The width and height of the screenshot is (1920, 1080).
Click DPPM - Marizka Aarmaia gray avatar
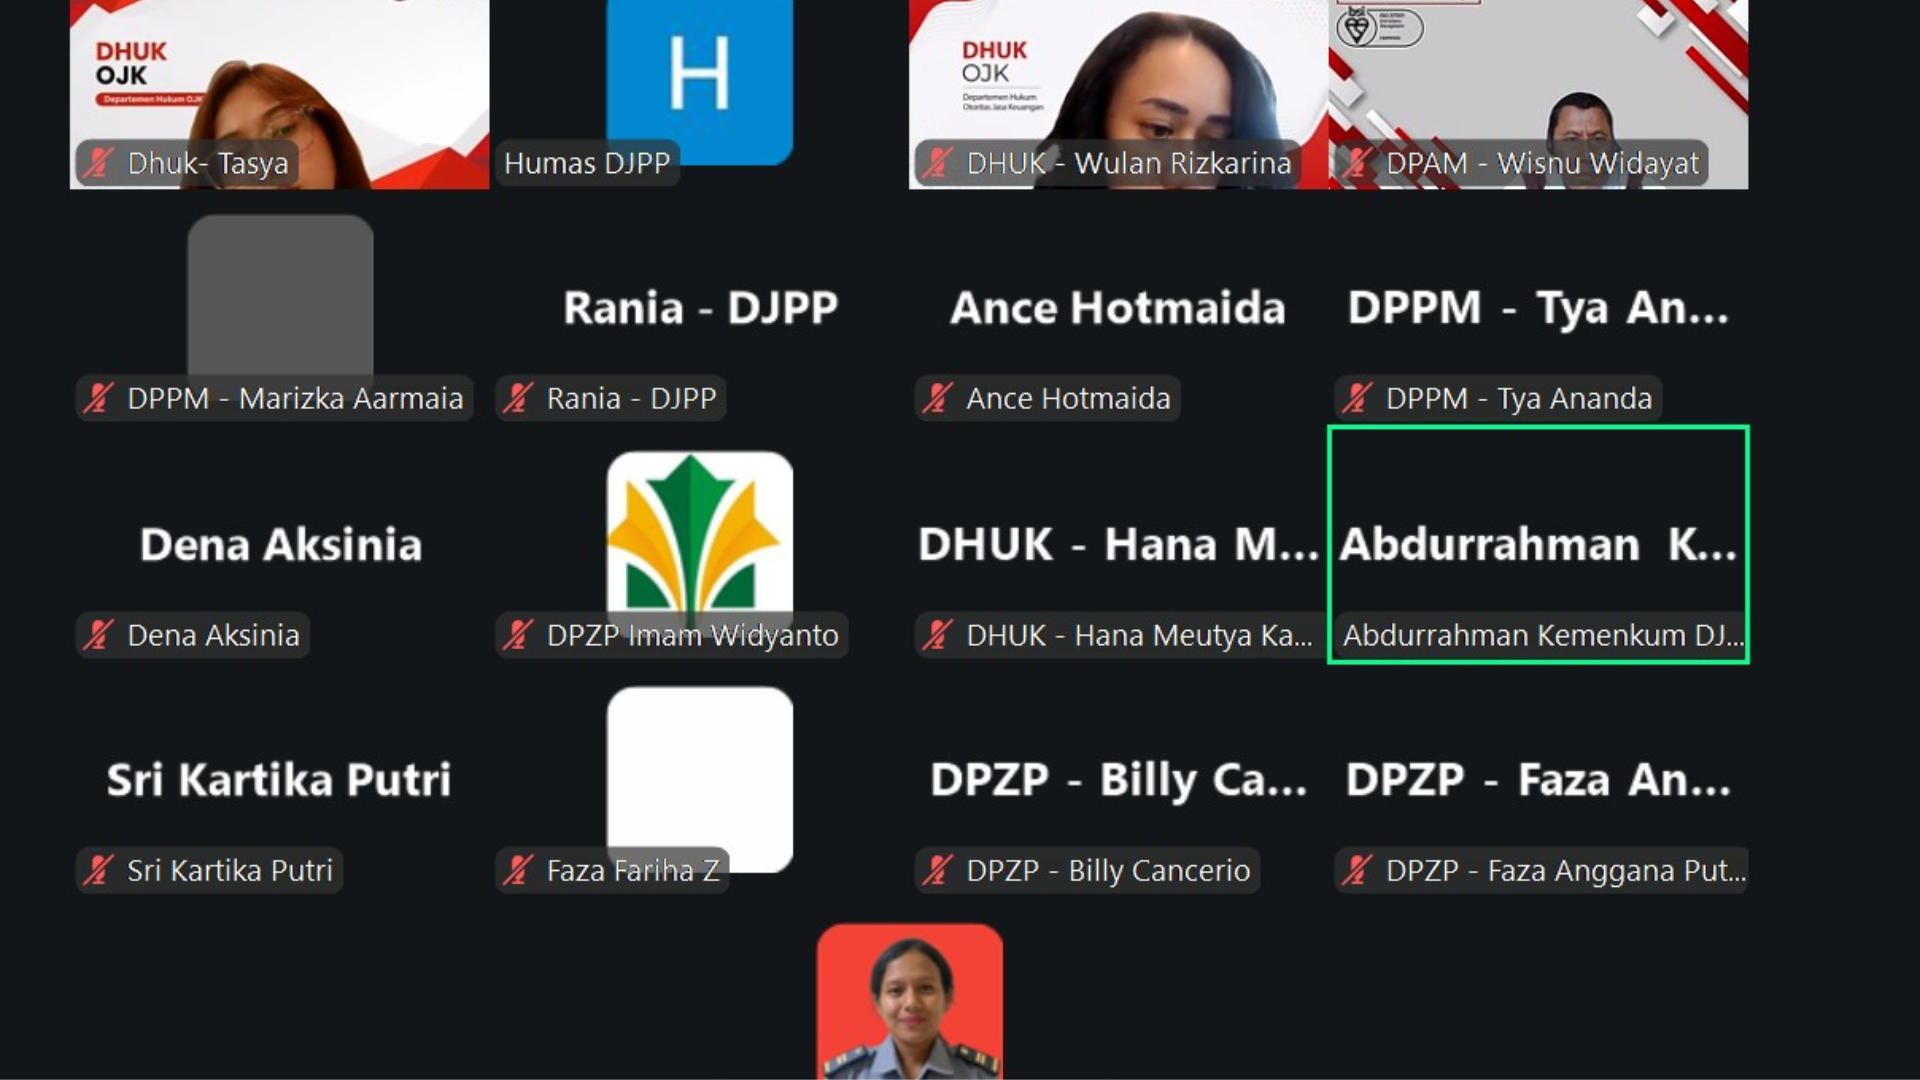pyautogui.click(x=280, y=297)
